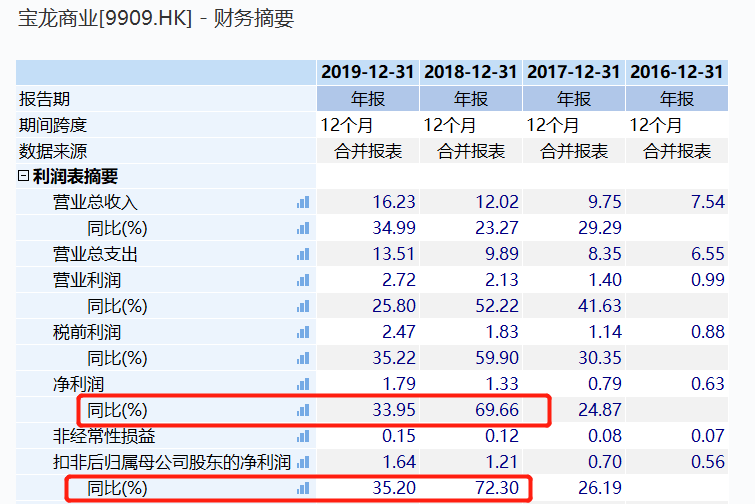Screen dimensions: 755x504
Task: Click 合并报表 under 2016-12-31
Action: point(677,151)
